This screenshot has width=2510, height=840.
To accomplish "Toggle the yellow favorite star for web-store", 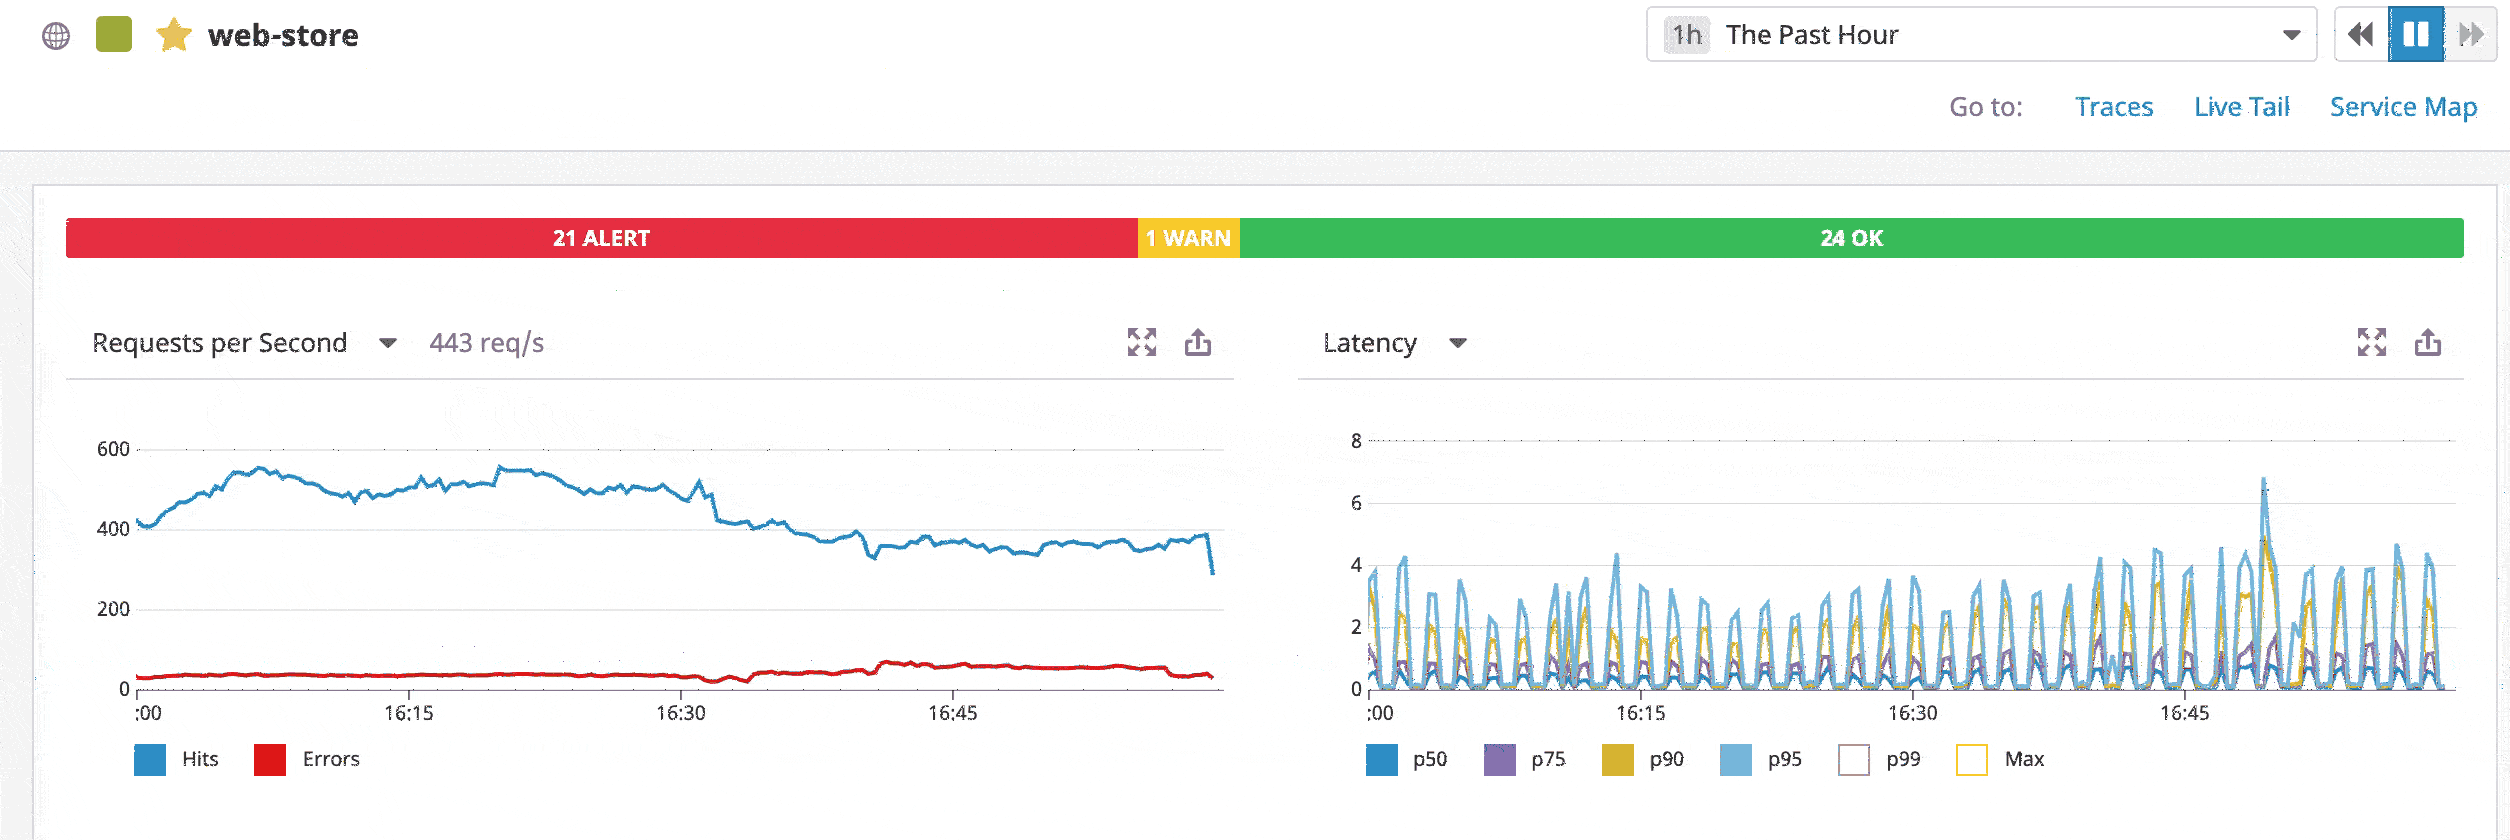I will tap(173, 35).
